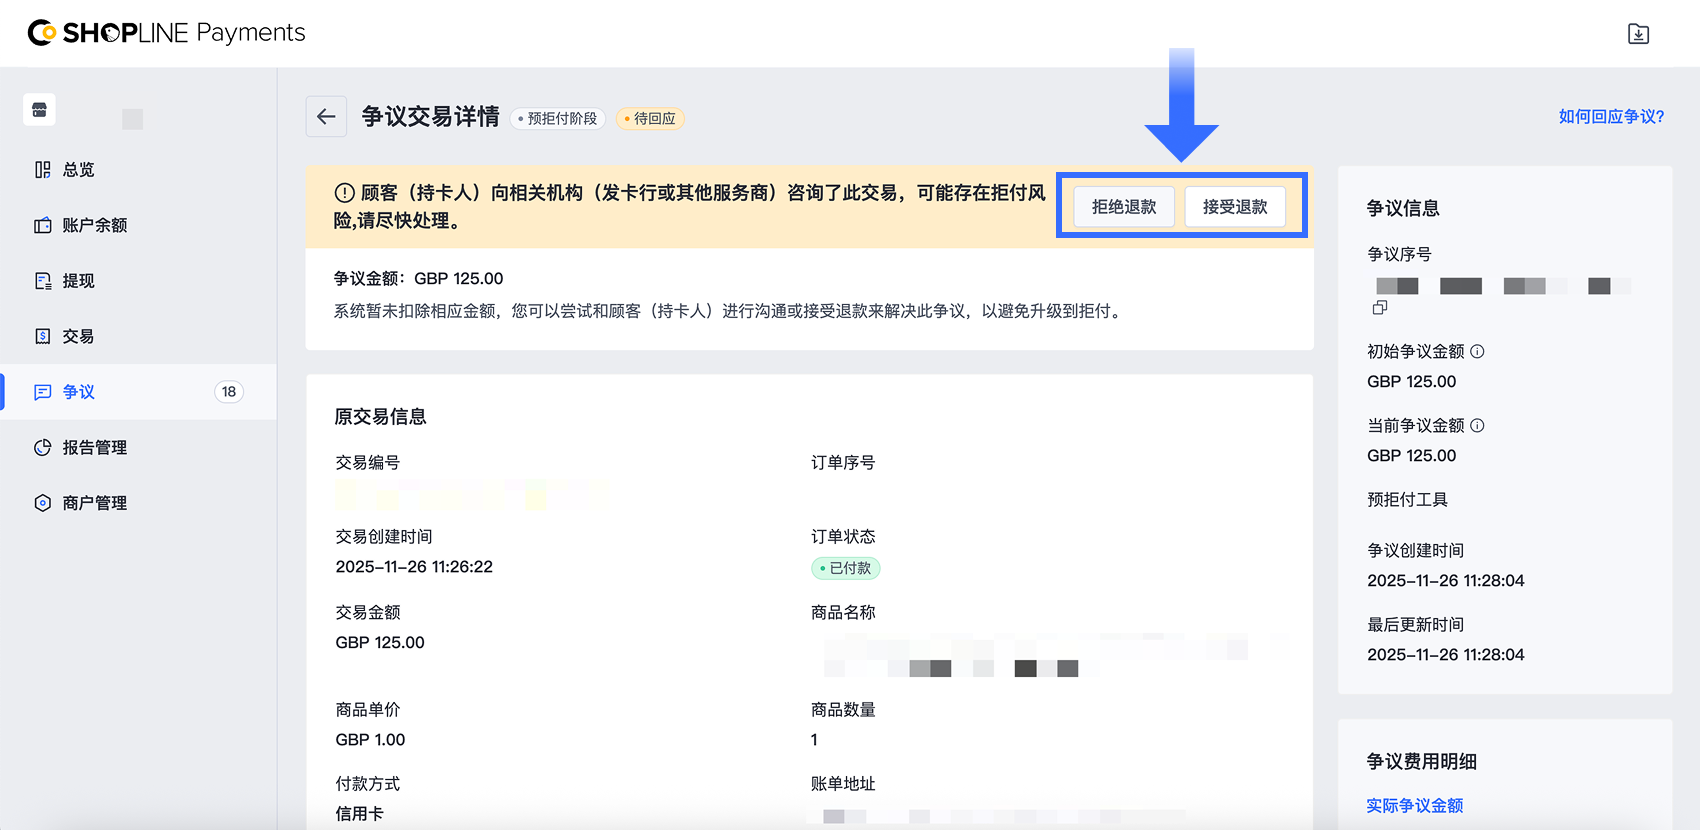The width and height of the screenshot is (1700, 830).
Task: Click the back arrow button
Action: pyautogui.click(x=326, y=117)
